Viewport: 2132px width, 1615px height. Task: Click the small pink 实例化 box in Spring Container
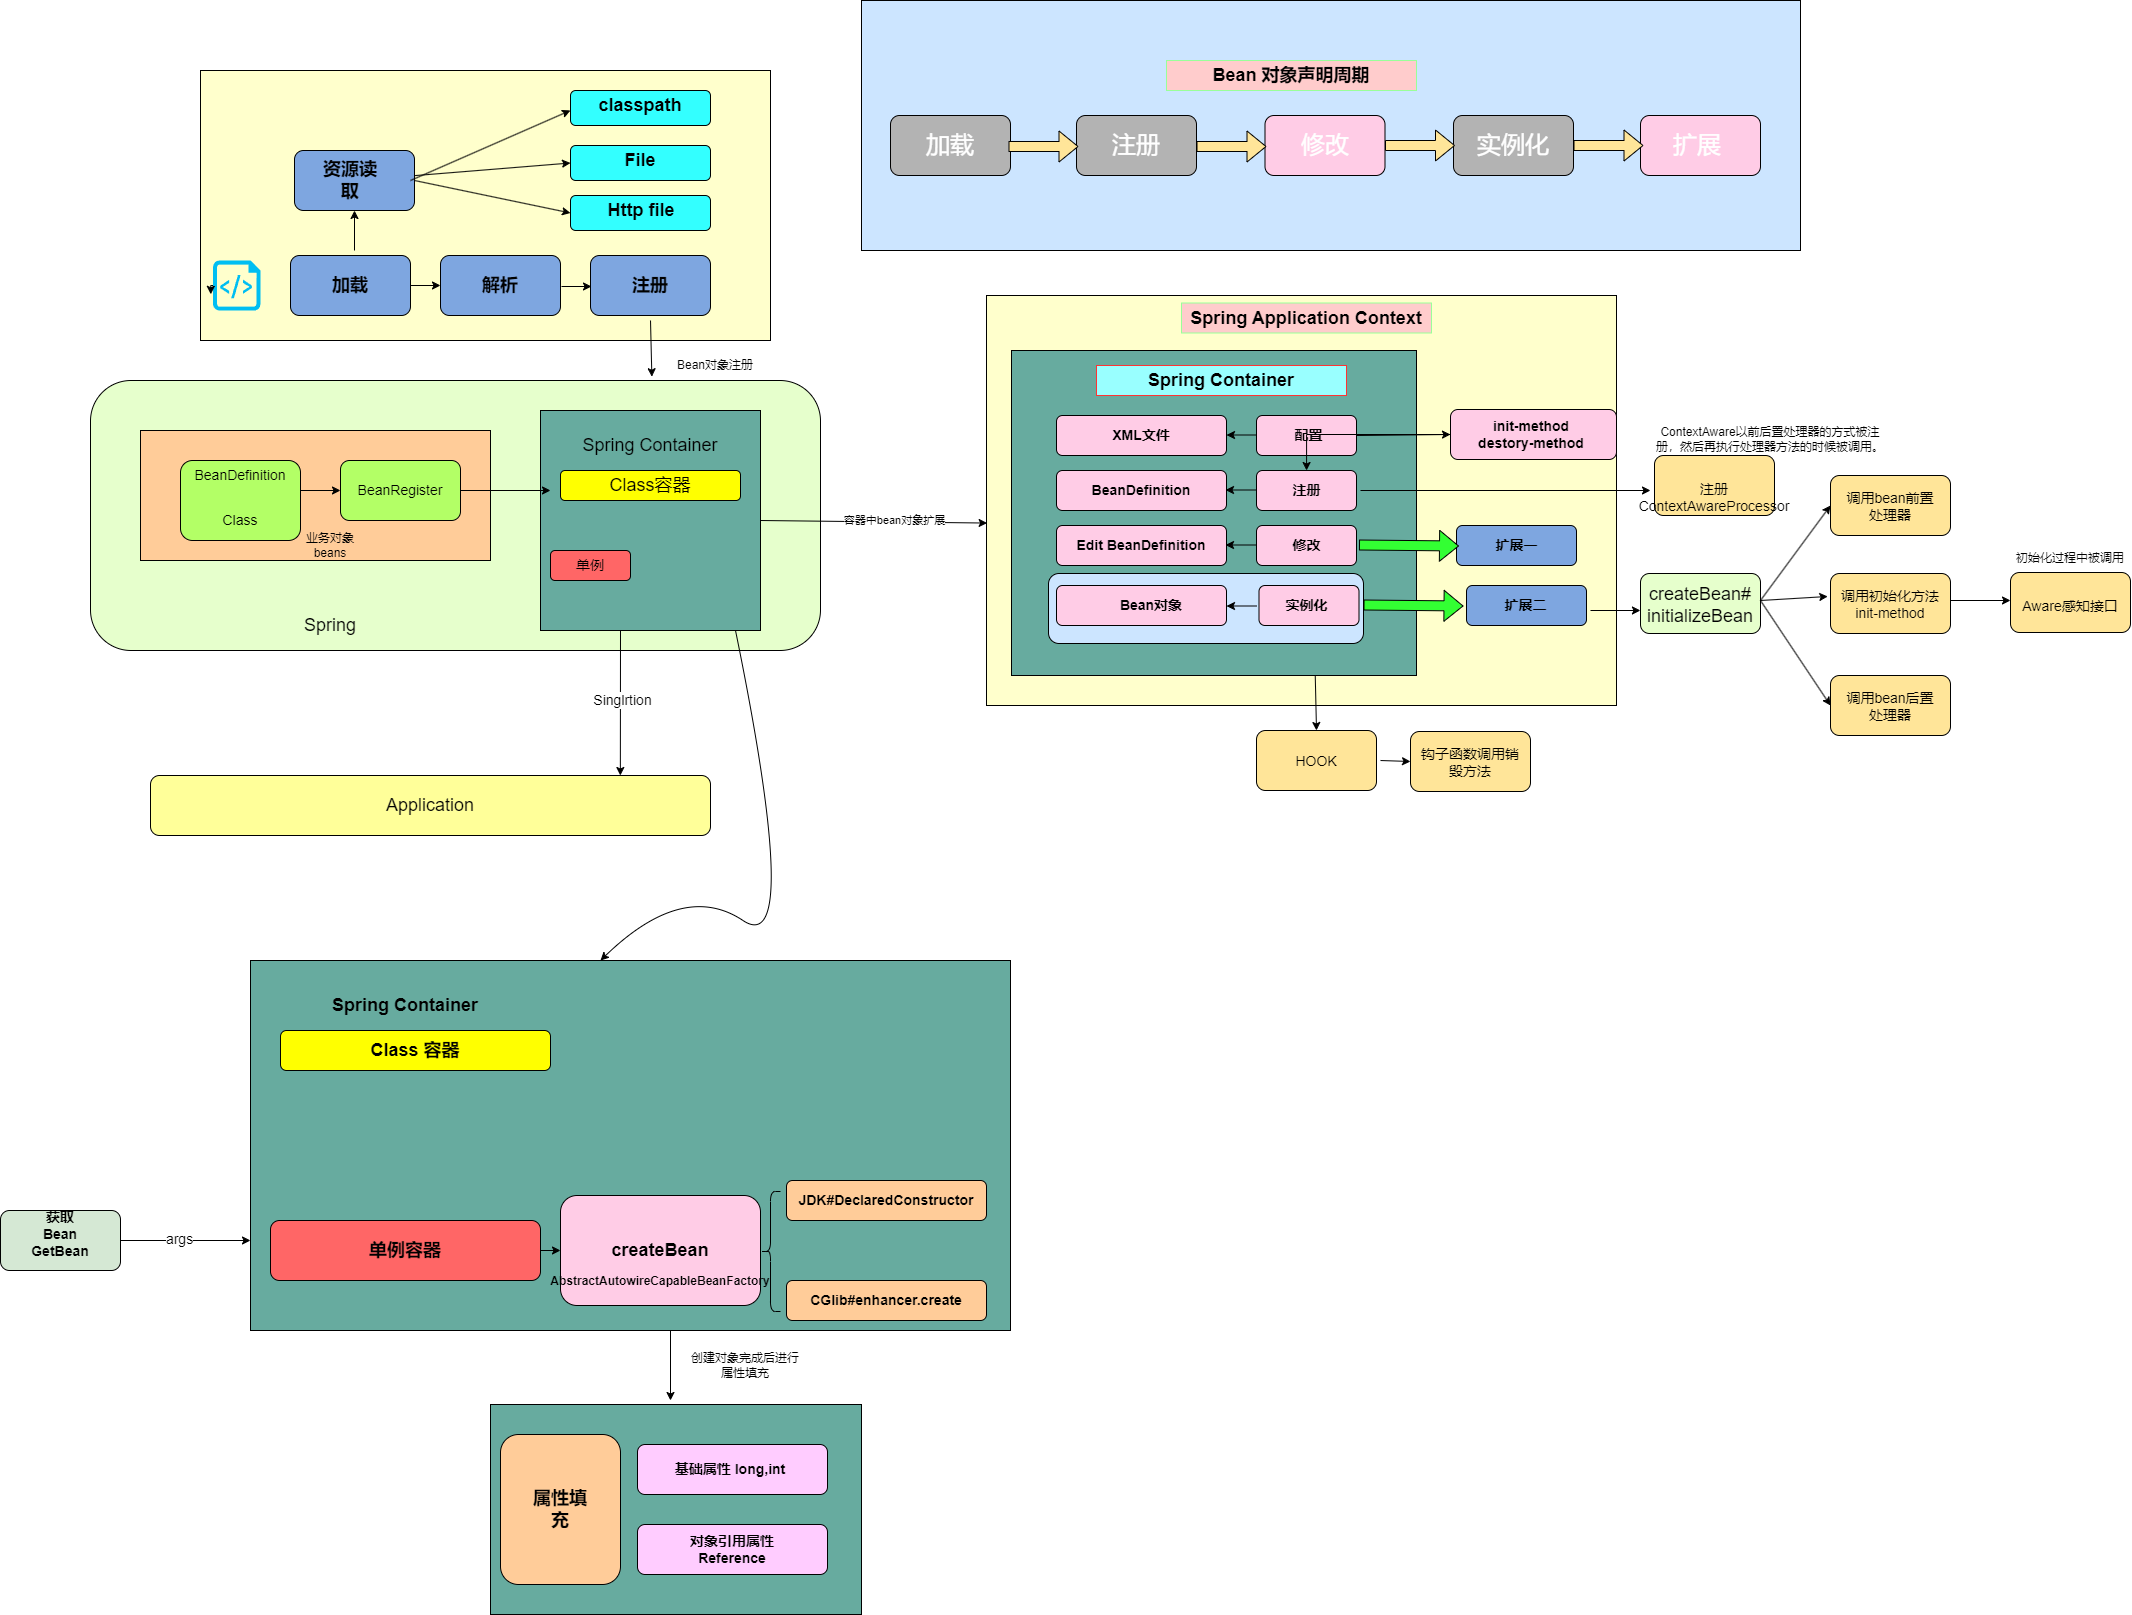(x=1308, y=605)
